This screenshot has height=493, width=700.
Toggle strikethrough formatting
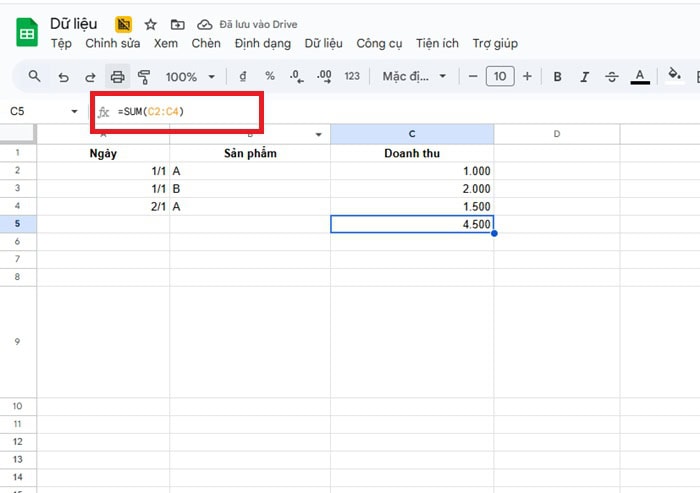click(x=612, y=76)
